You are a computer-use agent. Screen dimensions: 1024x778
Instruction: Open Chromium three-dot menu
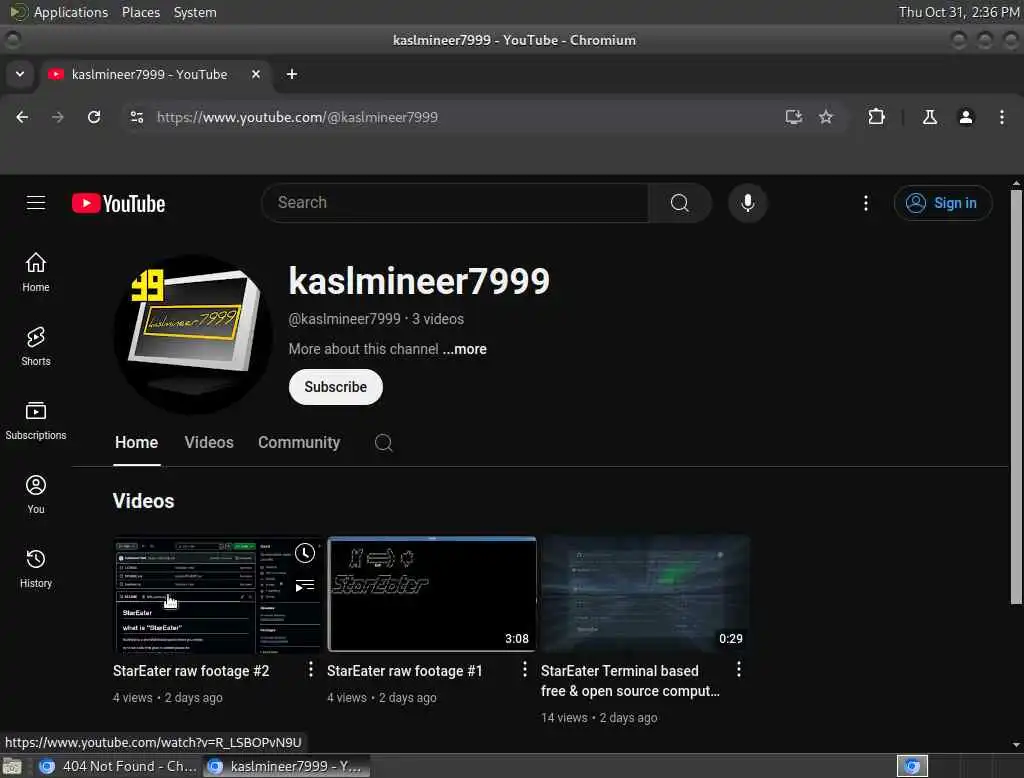click(x=1002, y=117)
